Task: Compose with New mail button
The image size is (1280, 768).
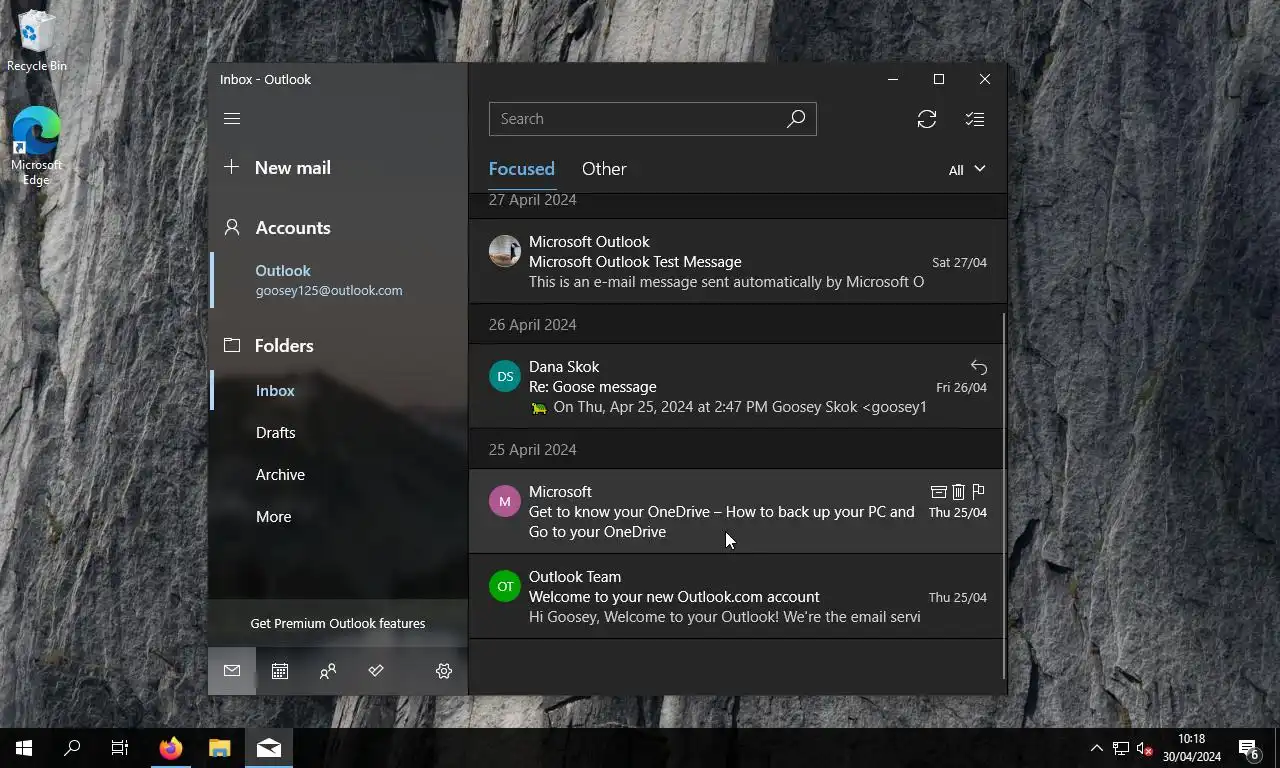Action: pyautogui.click(x=338, y=167)
